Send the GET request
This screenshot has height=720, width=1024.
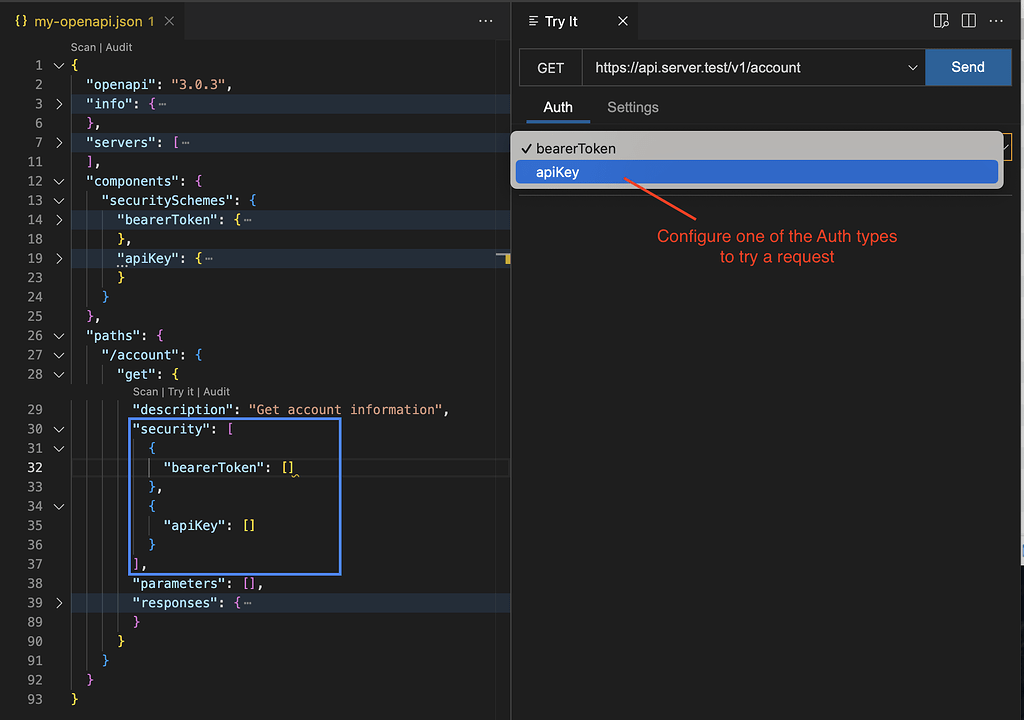968,67
